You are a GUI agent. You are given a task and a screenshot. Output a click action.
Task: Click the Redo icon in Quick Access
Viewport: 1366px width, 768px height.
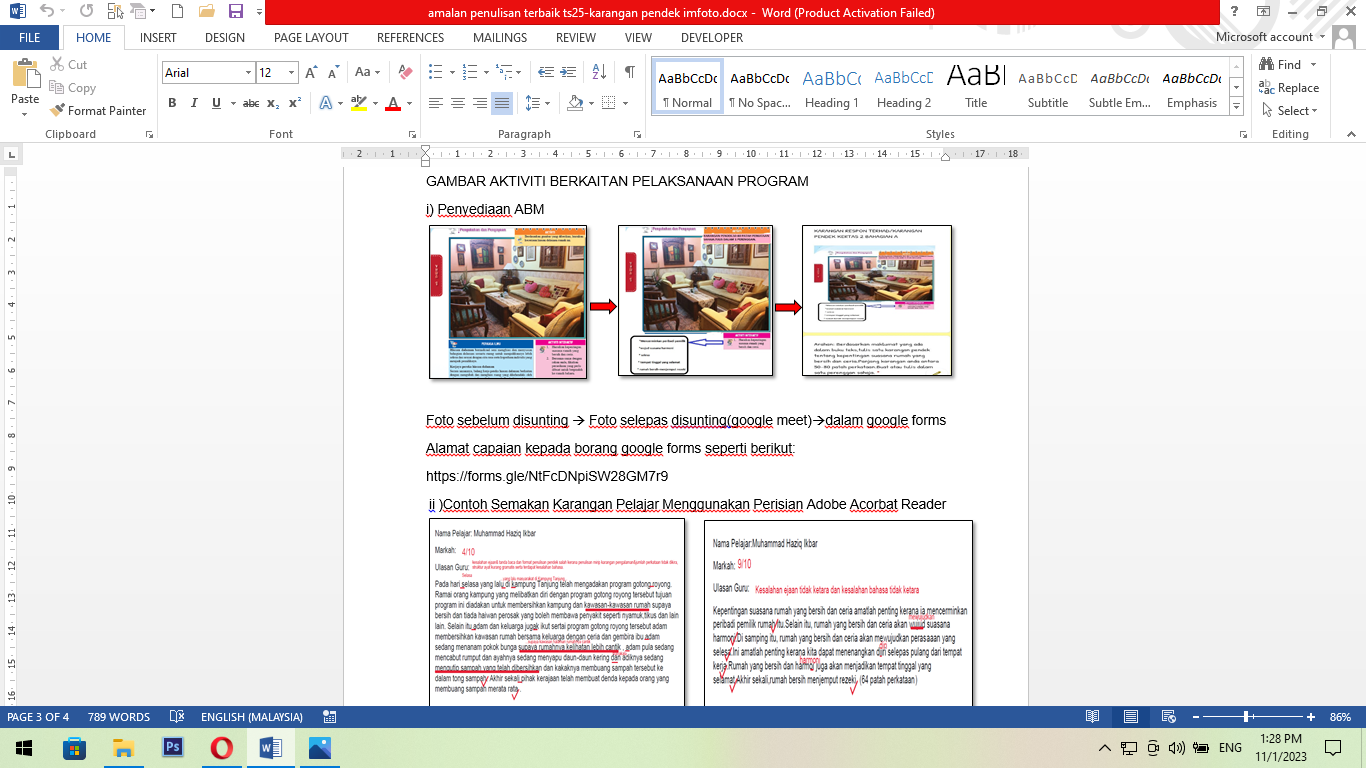point(86,12)
